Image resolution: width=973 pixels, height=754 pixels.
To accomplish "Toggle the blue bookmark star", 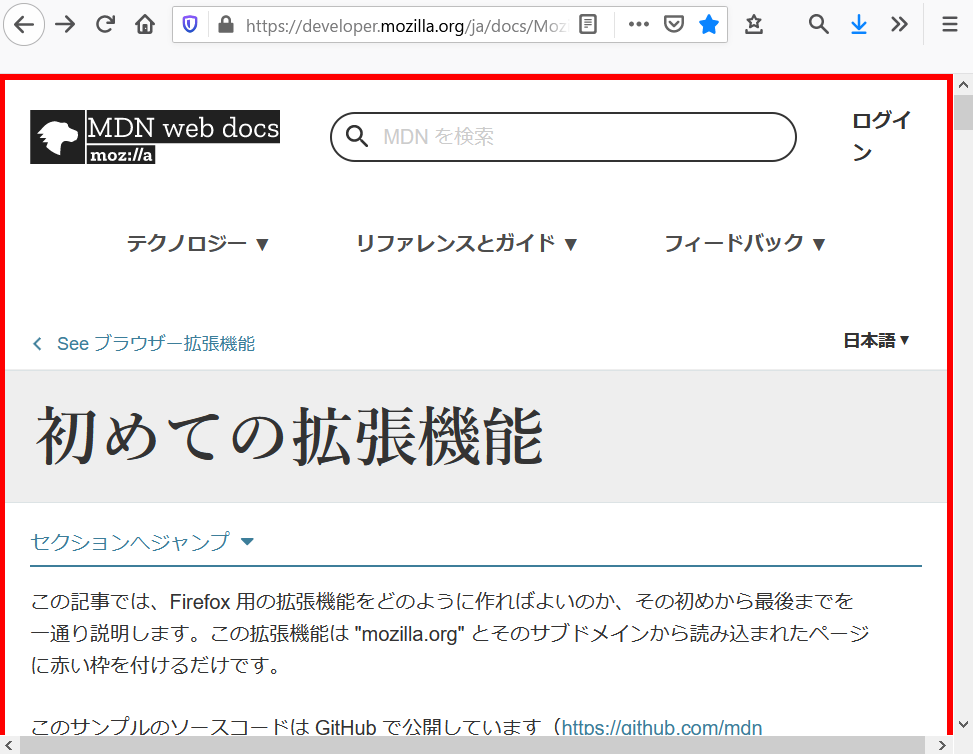I will point(709,25).
